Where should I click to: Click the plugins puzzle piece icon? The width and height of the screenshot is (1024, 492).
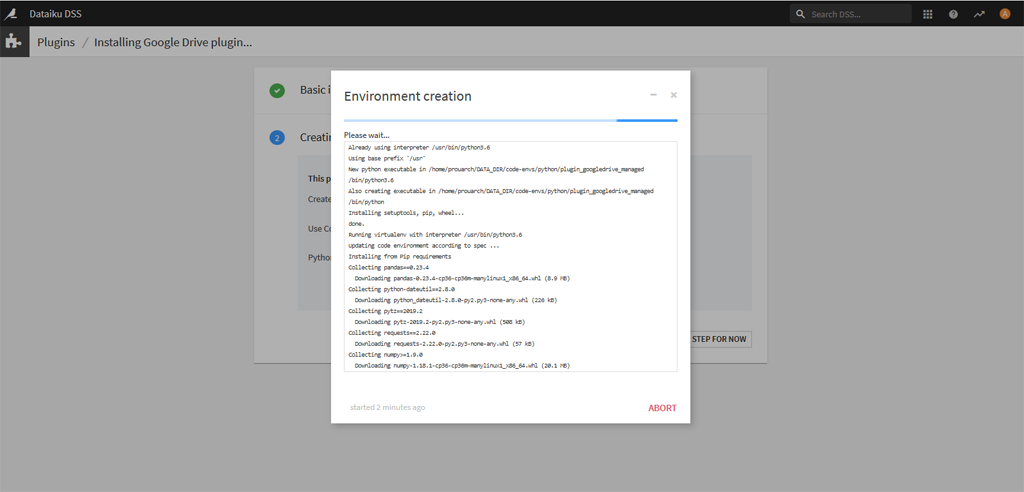[x=13, y=42]
